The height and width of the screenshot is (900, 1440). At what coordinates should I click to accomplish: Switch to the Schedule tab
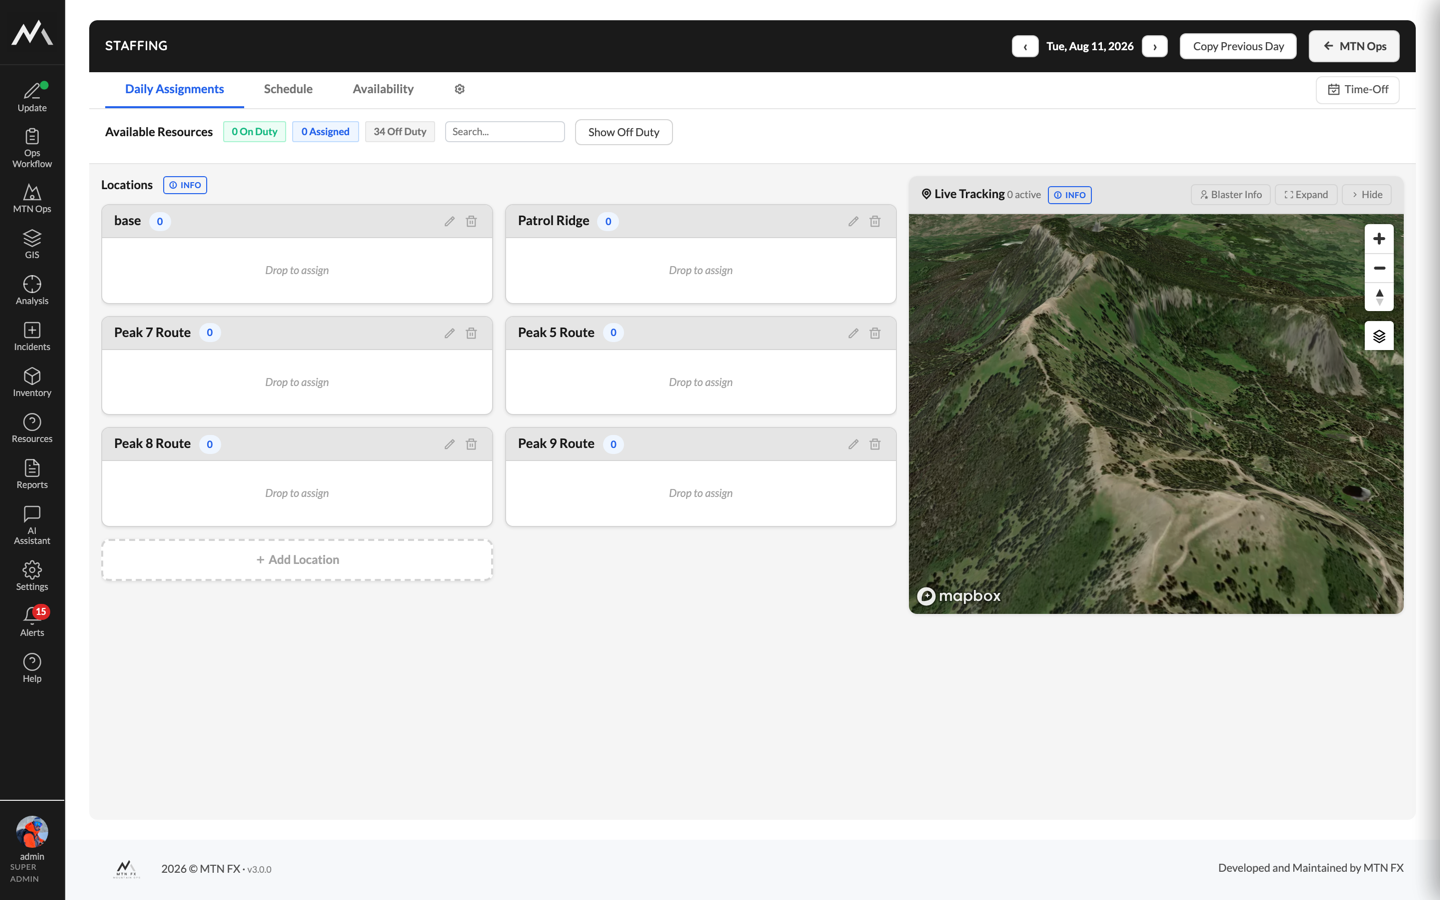point(288,89)
